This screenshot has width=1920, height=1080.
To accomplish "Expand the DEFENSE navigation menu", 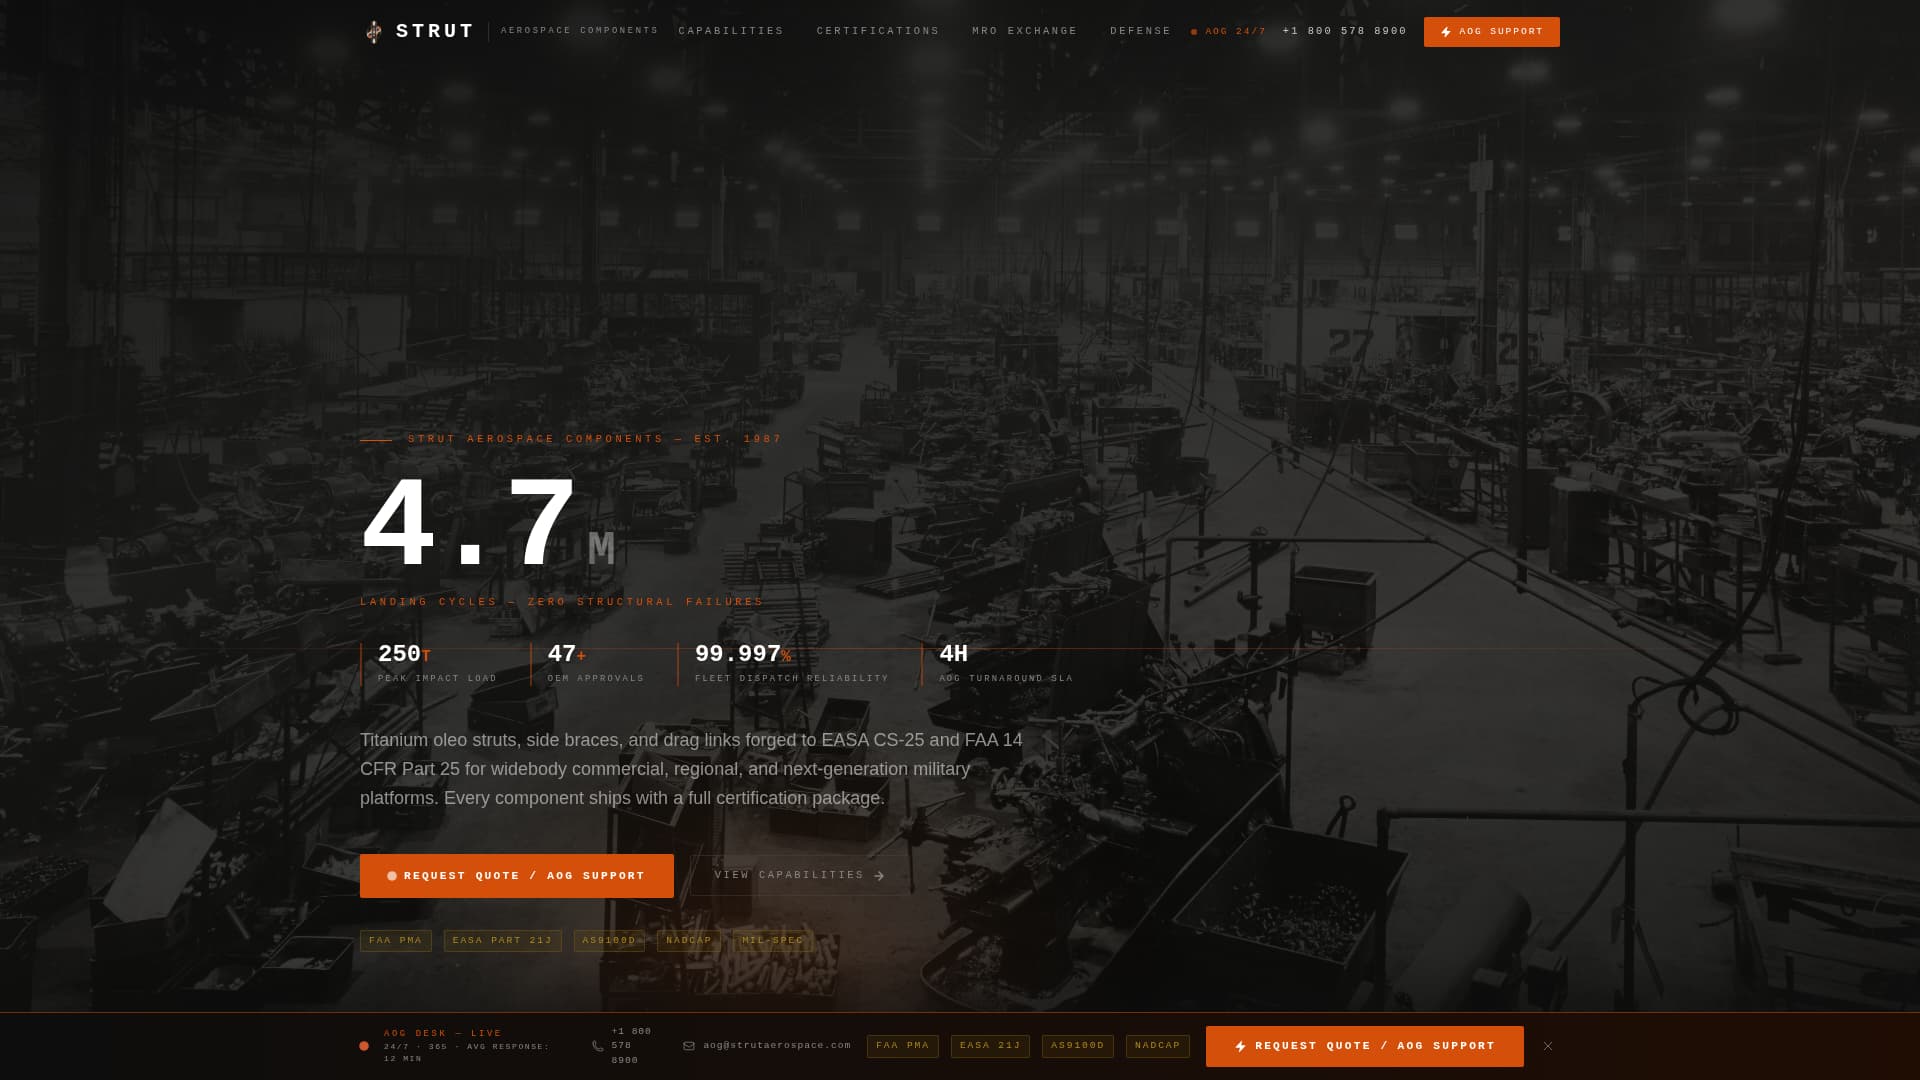I will (1140, 31).
